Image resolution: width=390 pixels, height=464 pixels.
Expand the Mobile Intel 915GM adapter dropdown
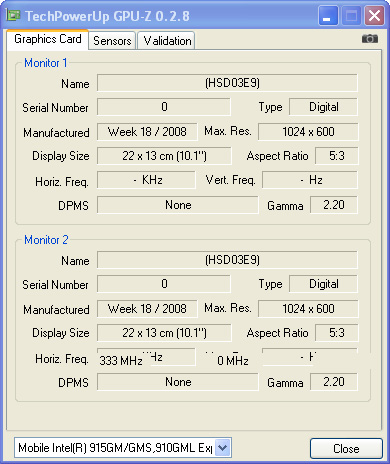tap(223, 448)
